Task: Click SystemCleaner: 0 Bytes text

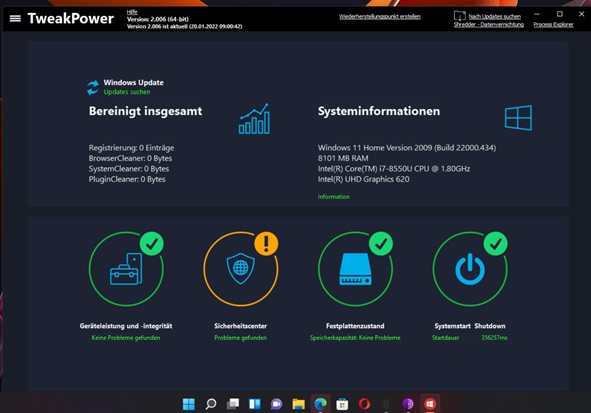Action: (129, 169)
